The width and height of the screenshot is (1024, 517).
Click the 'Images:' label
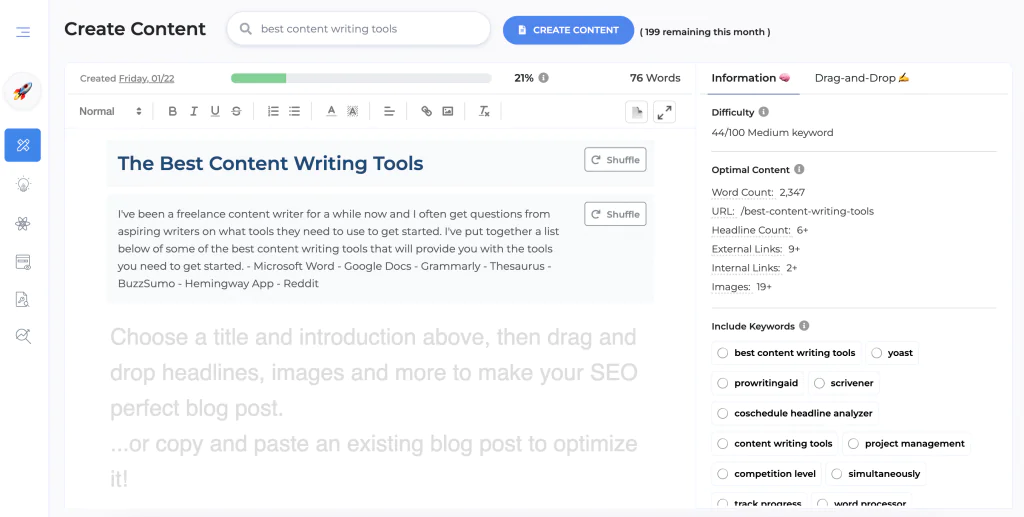click(731, 287)
